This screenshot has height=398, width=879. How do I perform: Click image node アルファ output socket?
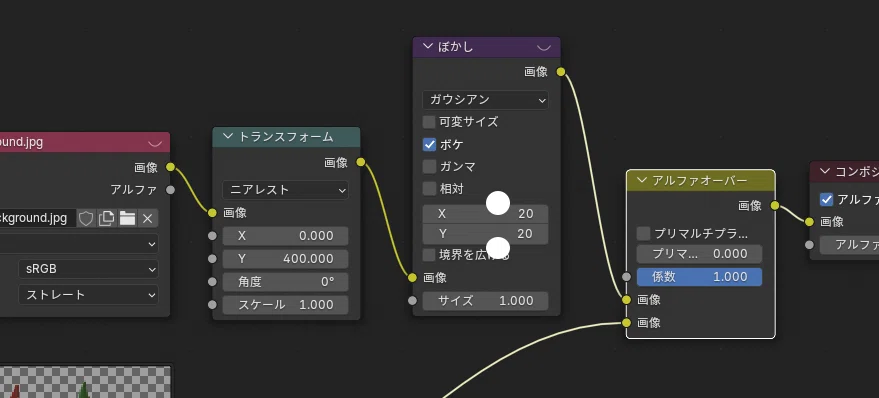click(170, 189)
